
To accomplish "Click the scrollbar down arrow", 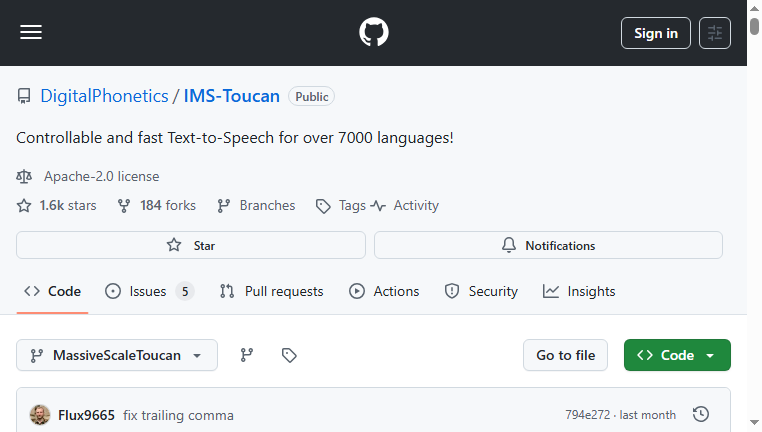I will click(x=754, y=423).
